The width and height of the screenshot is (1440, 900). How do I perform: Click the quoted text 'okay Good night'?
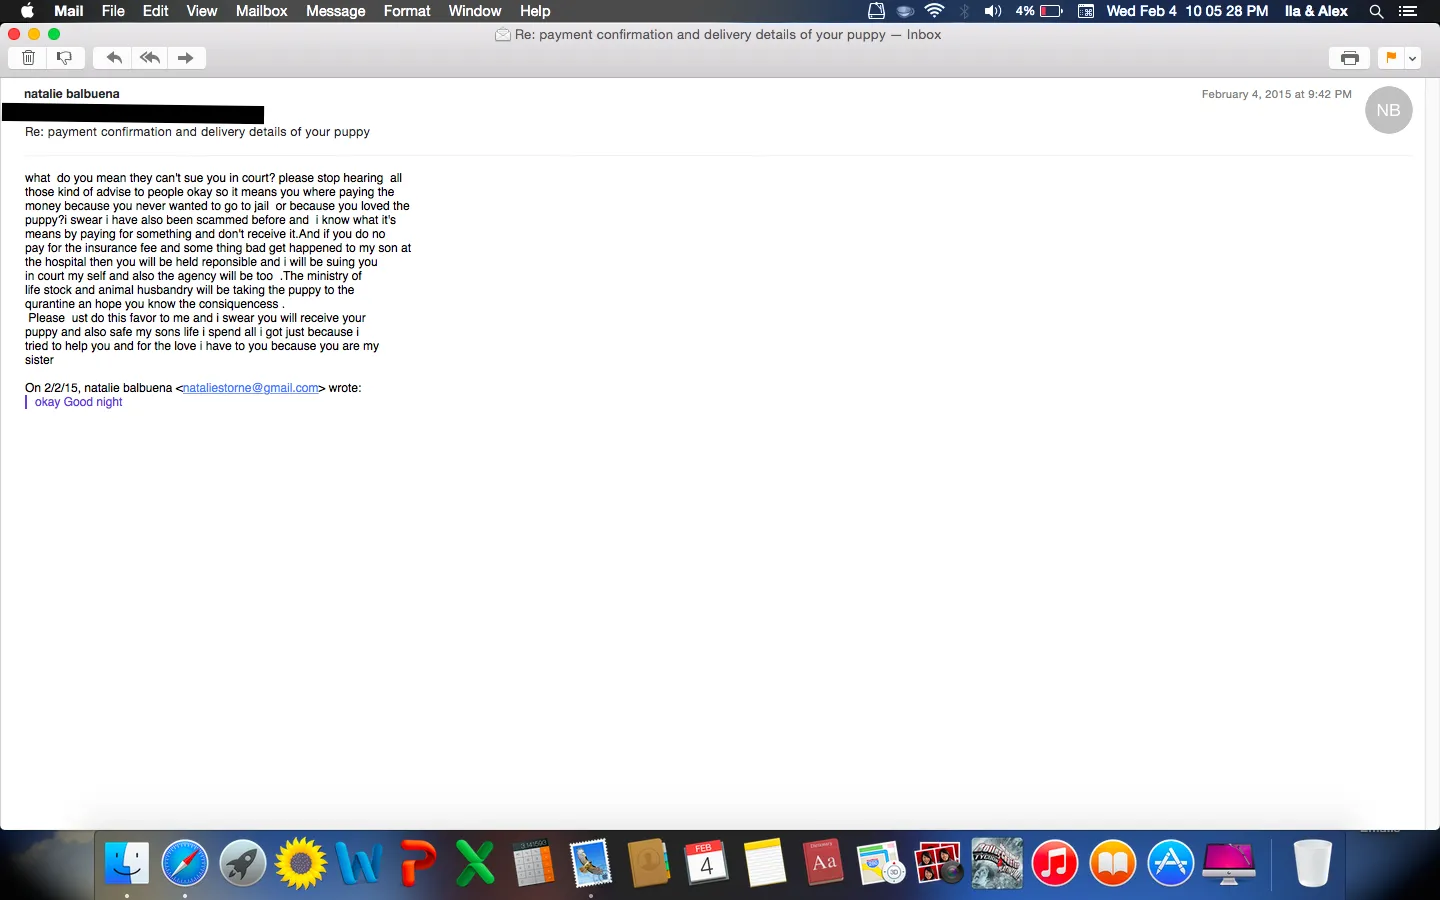pos(78,402)
